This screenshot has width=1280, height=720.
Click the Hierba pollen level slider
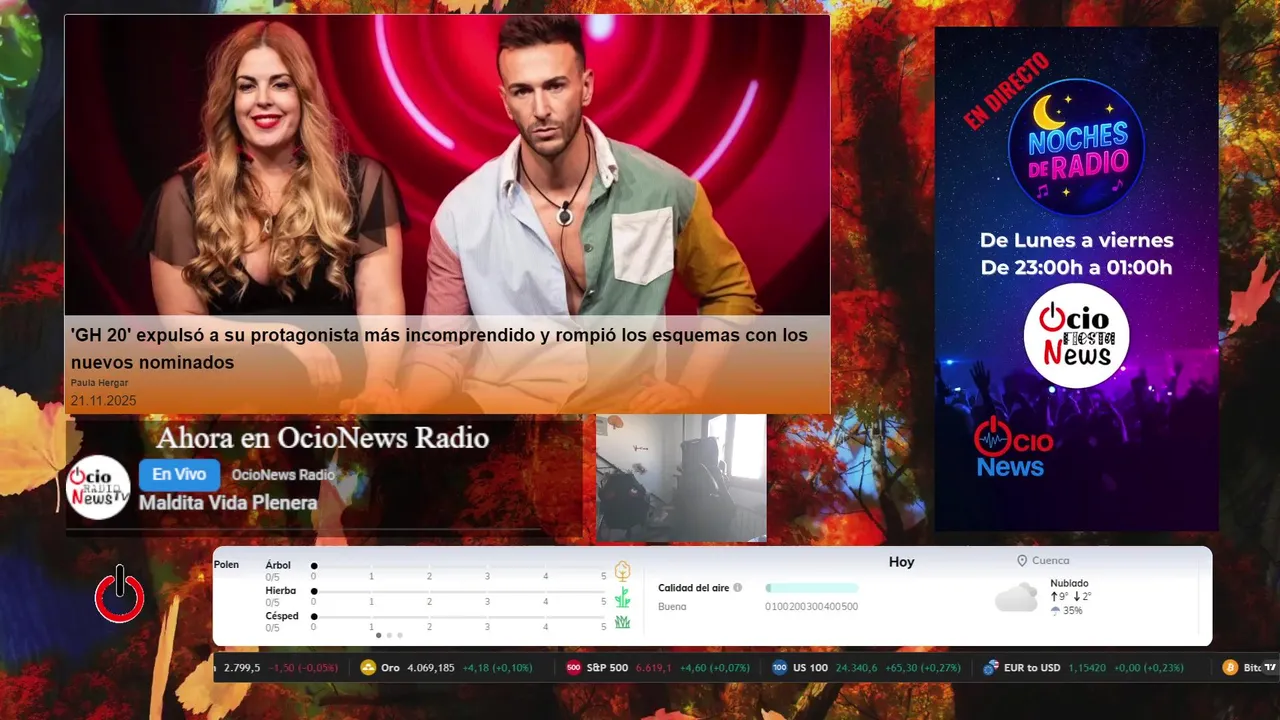click(x=459, y=591)
